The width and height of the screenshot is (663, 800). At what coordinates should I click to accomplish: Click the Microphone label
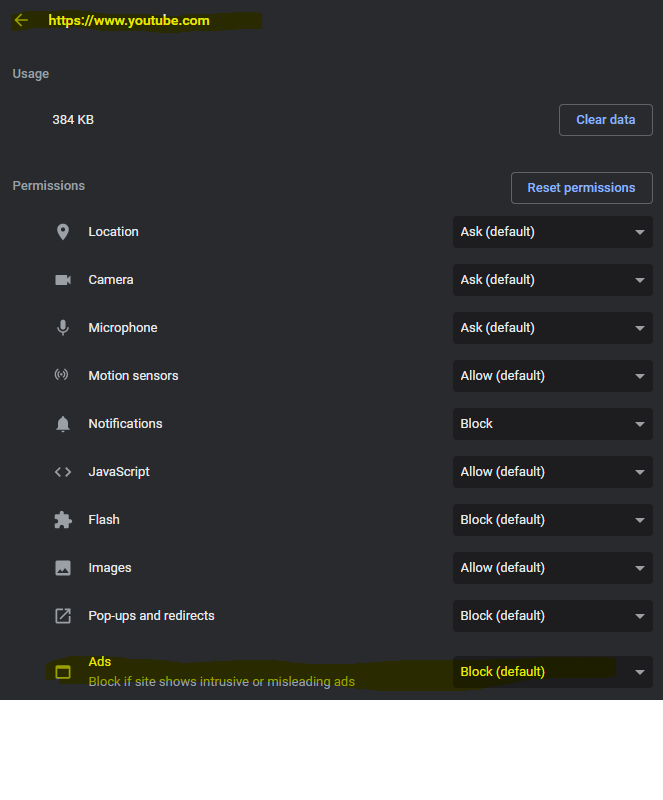click(x=122, y=328)
